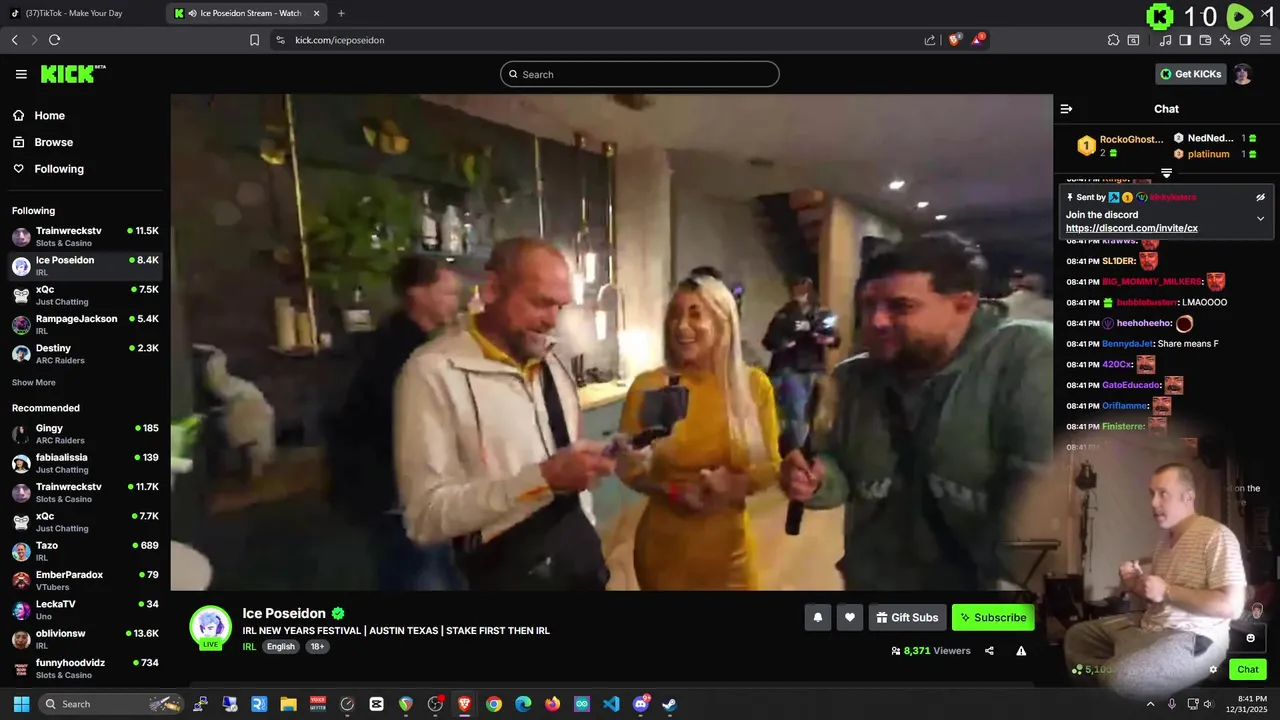The height and width of the screenshot is (720, 1280).
Task: Expand the gift leaderboard handle below the top gifters
Action: (x=1166, y=173)
